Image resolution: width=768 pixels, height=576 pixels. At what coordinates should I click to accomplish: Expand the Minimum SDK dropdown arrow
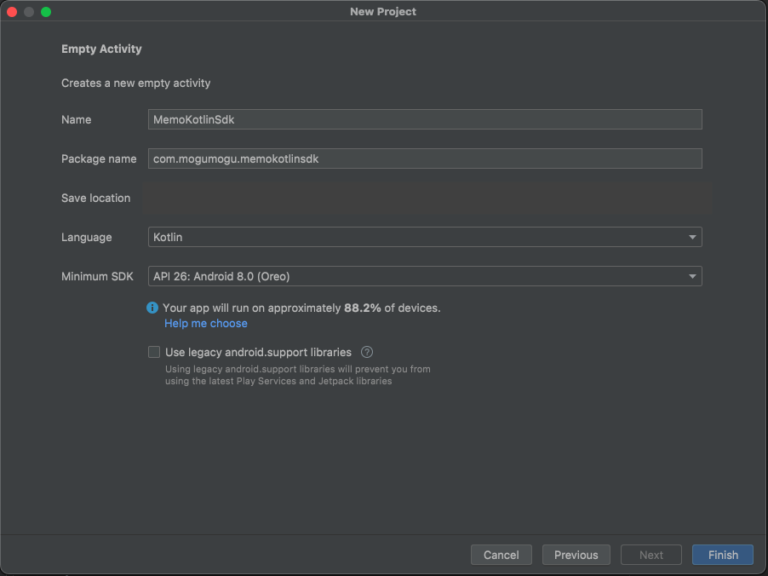[x=692, y=276]
